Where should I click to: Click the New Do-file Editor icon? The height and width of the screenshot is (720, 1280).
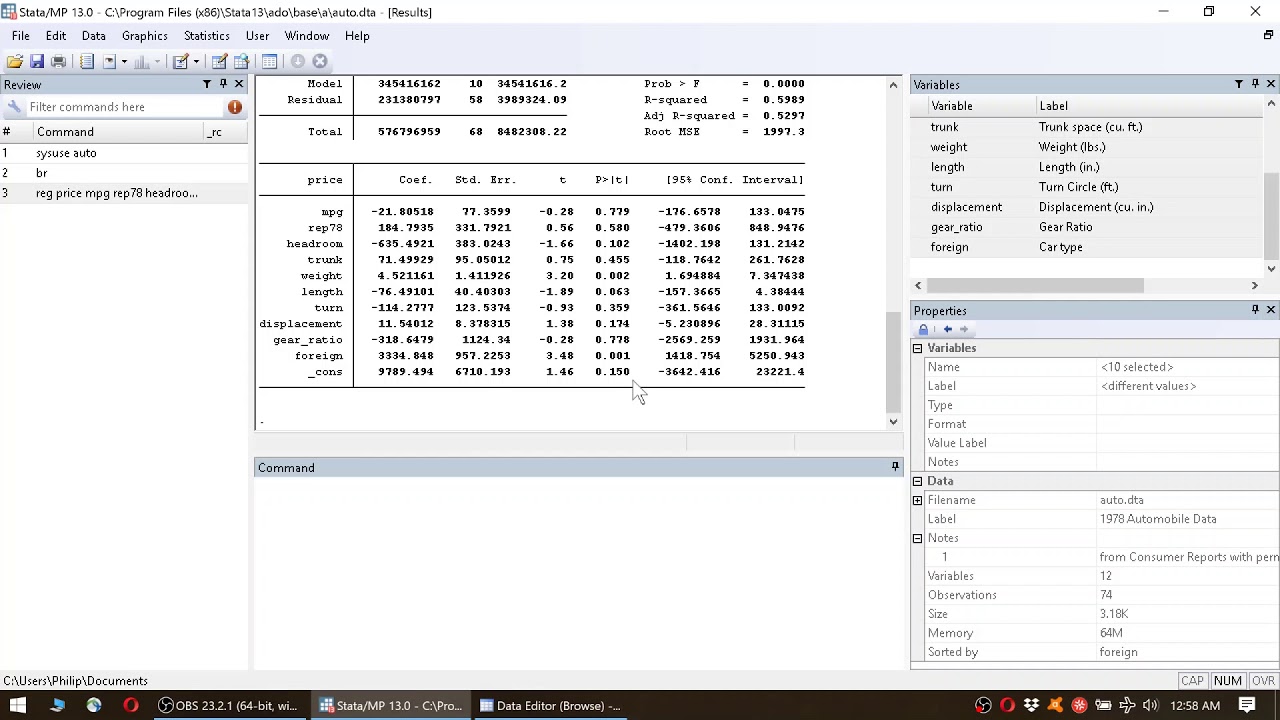181,61
